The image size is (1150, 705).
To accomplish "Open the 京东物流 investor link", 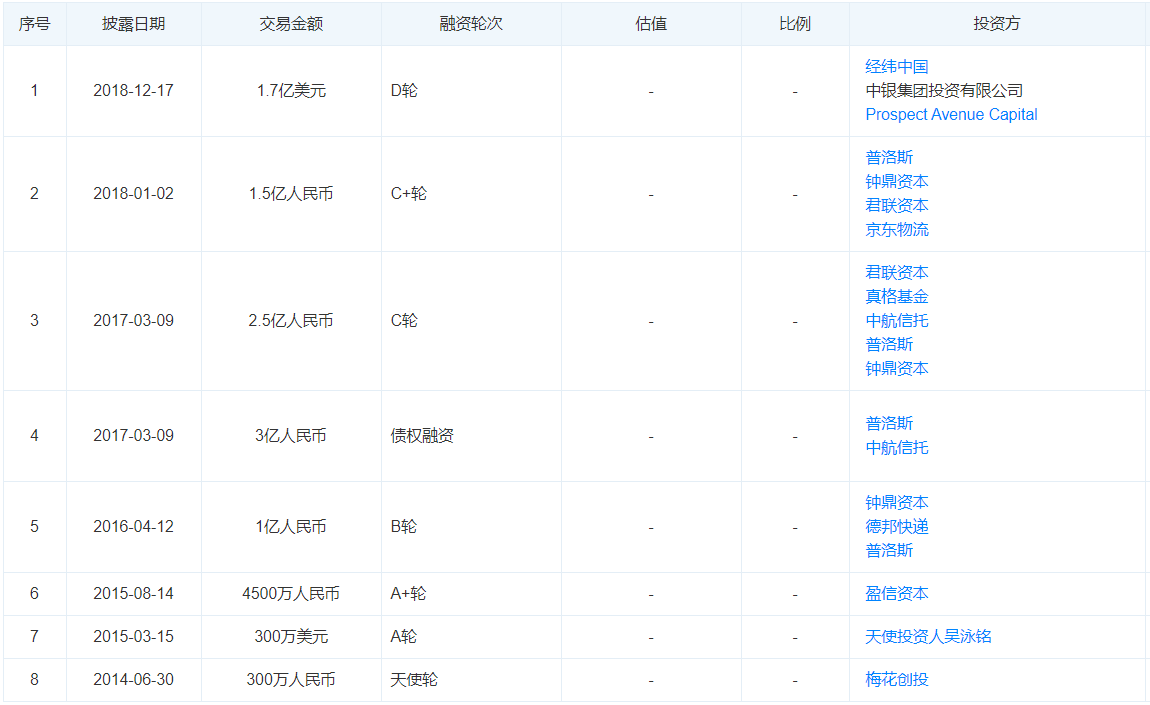I will (x=896, y=230).
